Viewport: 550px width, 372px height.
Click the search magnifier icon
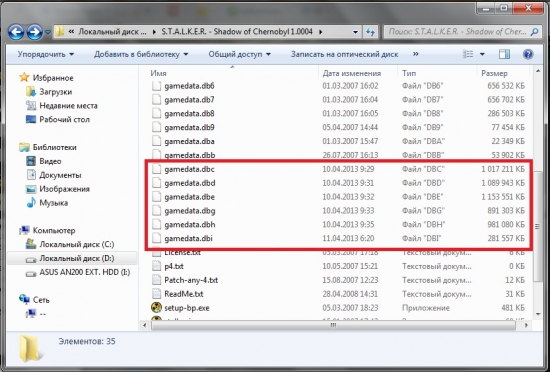(x=534, y=32)
